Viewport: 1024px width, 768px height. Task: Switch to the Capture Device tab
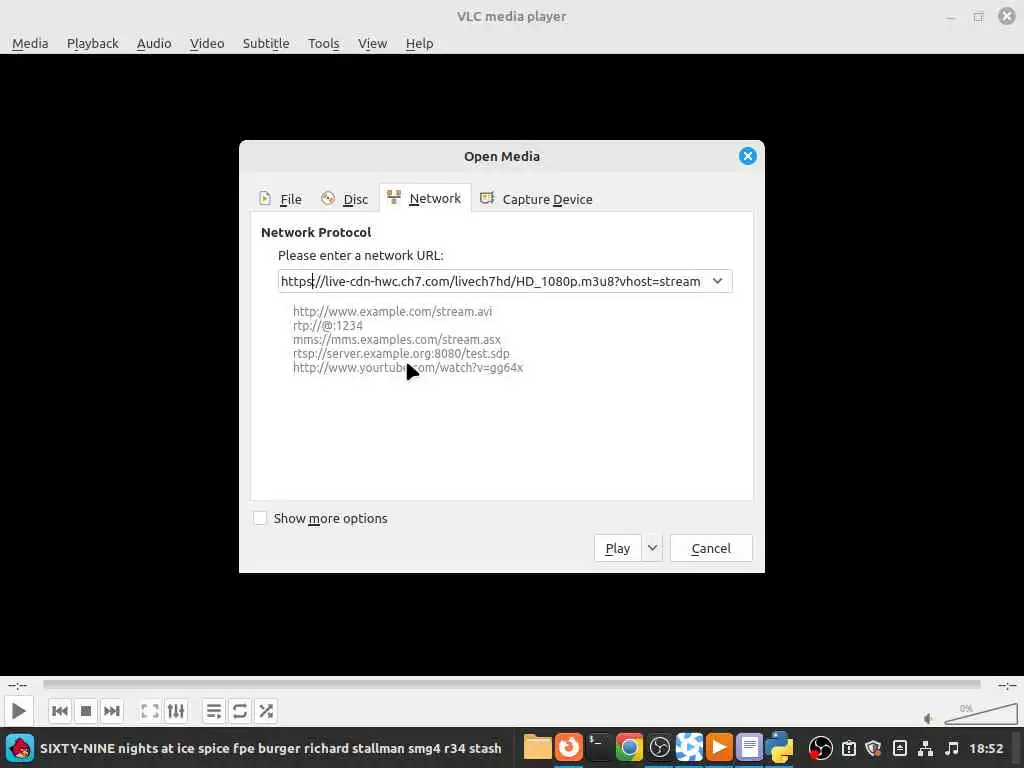tap(536, 199)
